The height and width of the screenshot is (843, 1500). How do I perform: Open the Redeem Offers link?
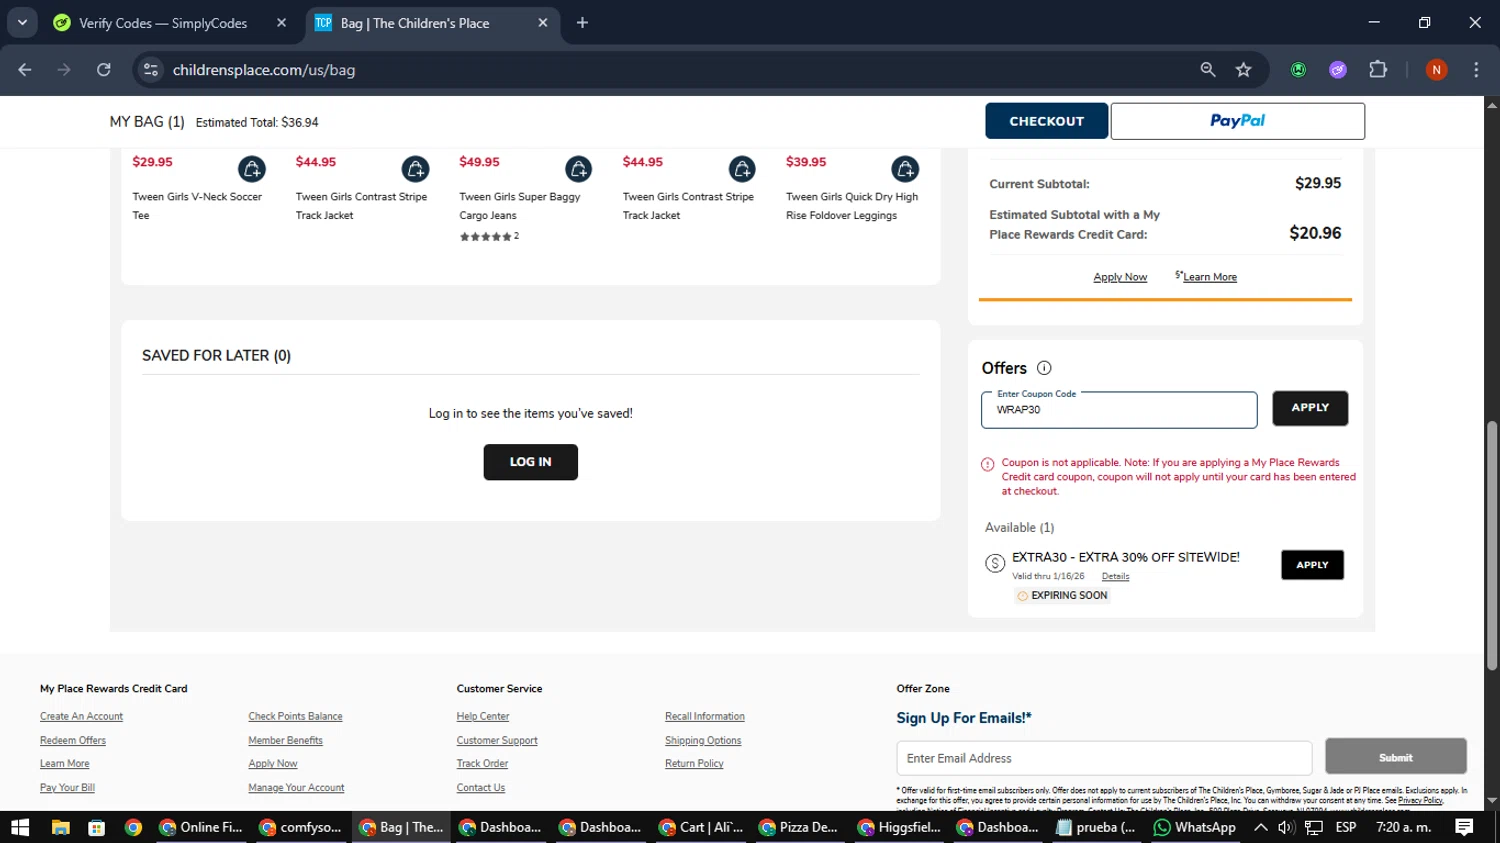click(x=72, y=741)
